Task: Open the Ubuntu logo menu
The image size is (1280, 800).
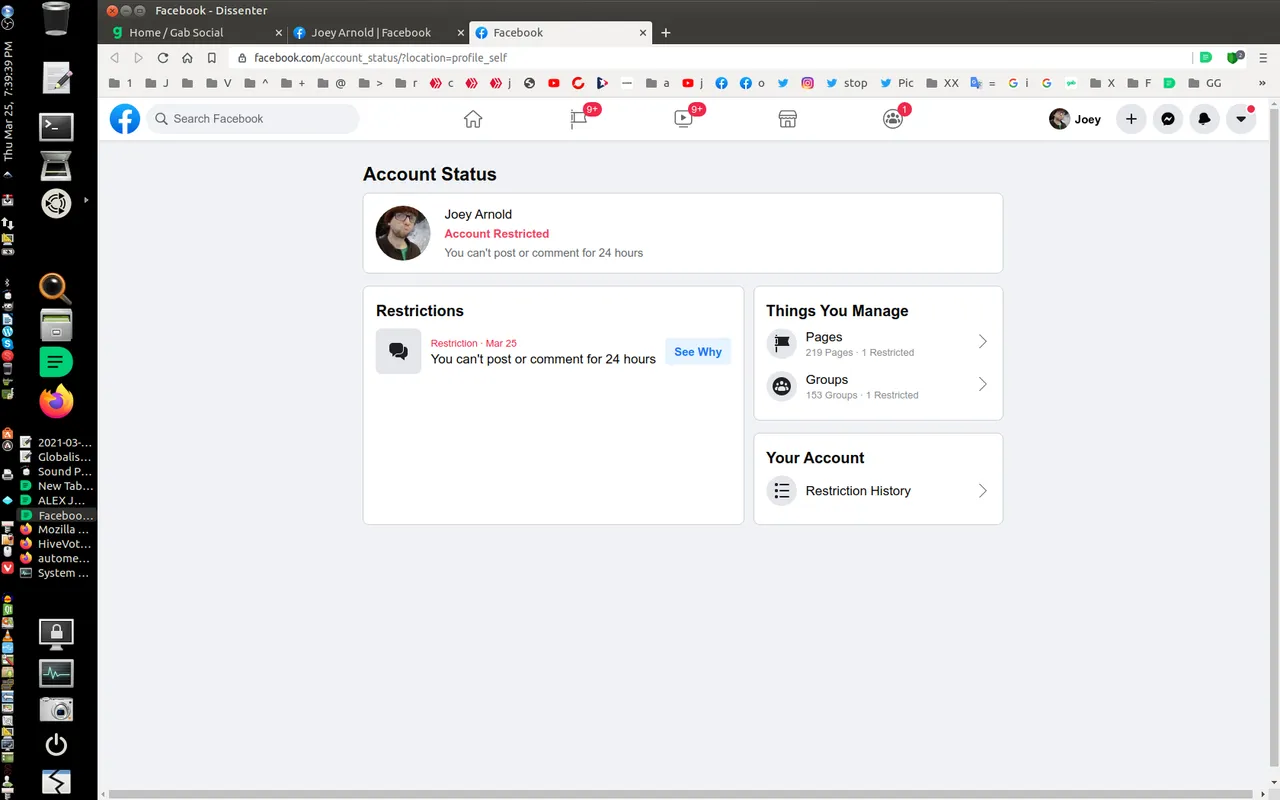Action: pos(56,204)
